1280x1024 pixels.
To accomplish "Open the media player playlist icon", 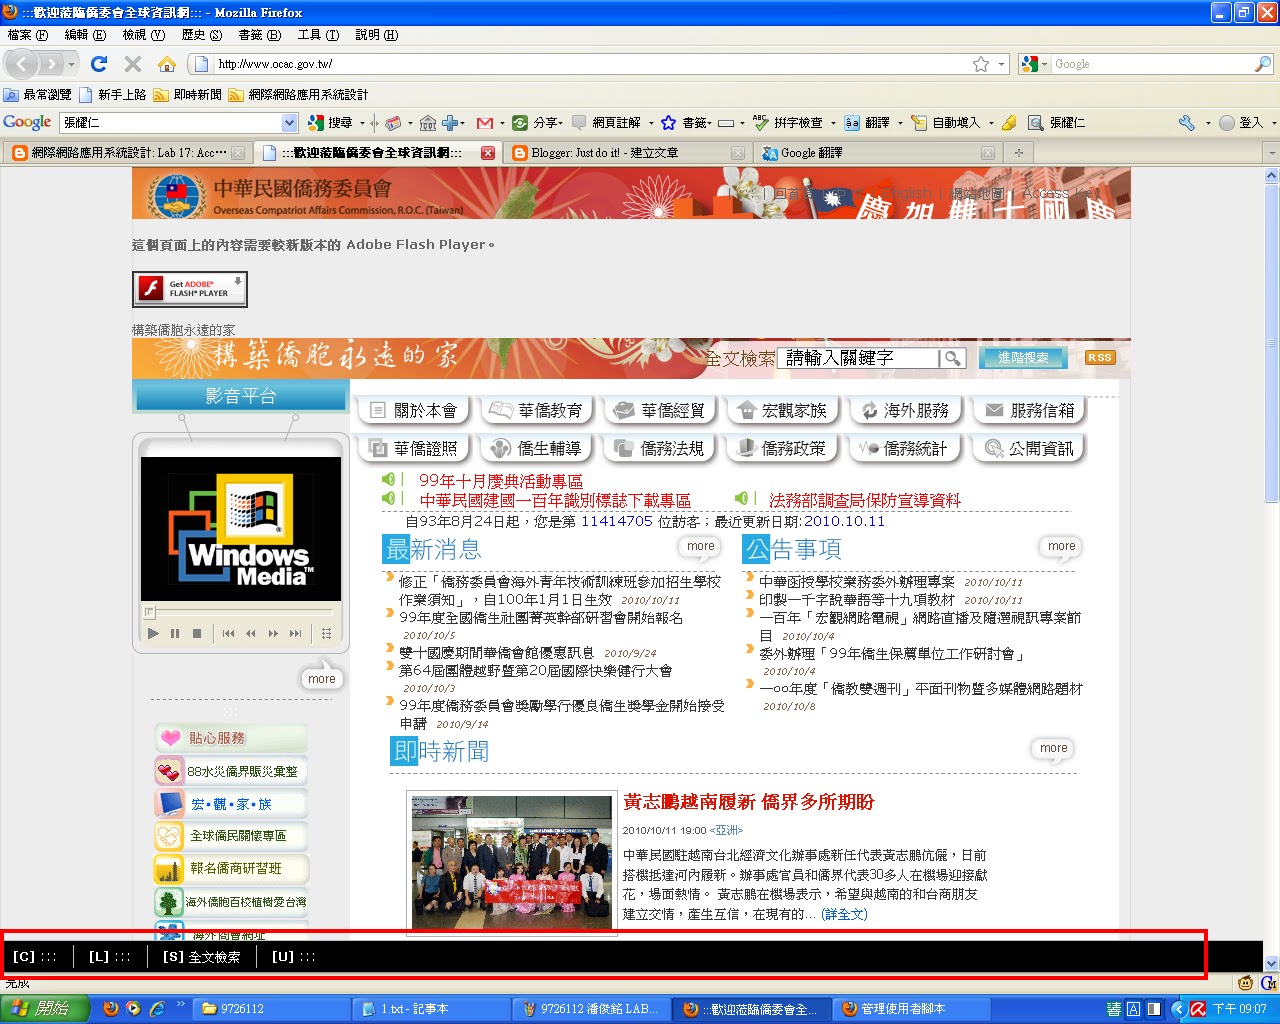I will click(x=326, y=633).
